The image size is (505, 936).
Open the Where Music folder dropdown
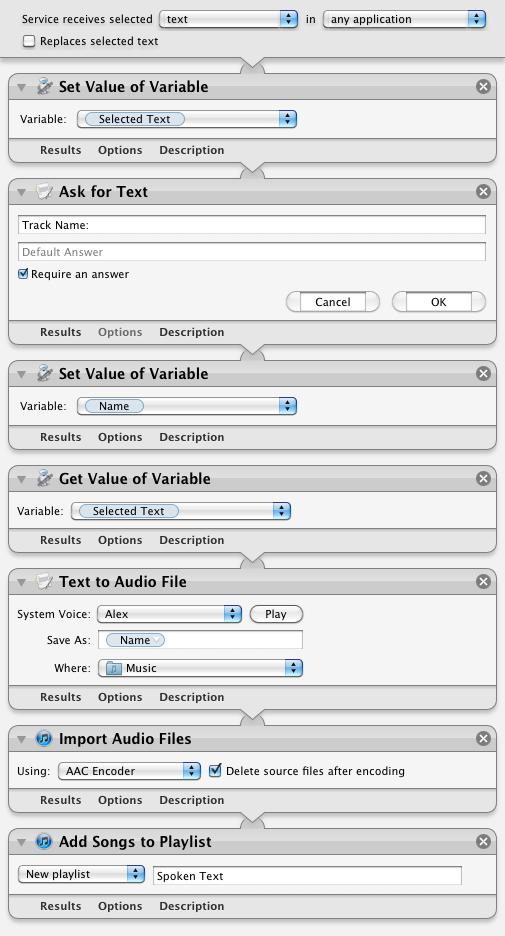point(201,668)
